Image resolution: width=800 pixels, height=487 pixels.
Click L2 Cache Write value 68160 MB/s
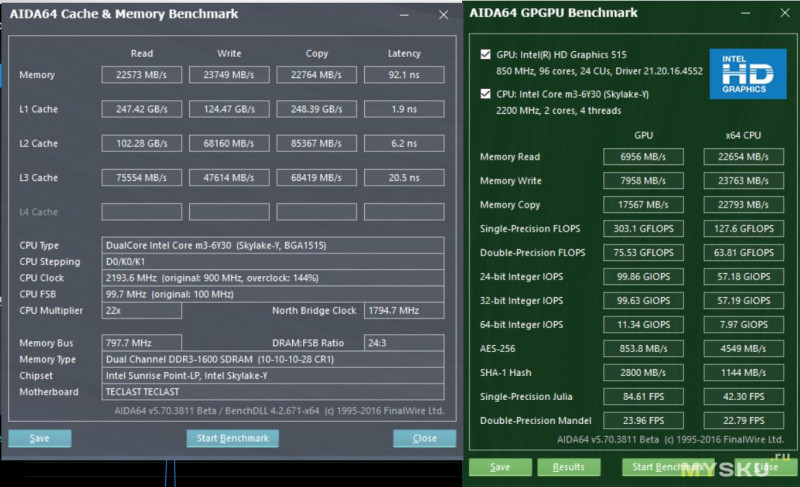tap(229, 143)
